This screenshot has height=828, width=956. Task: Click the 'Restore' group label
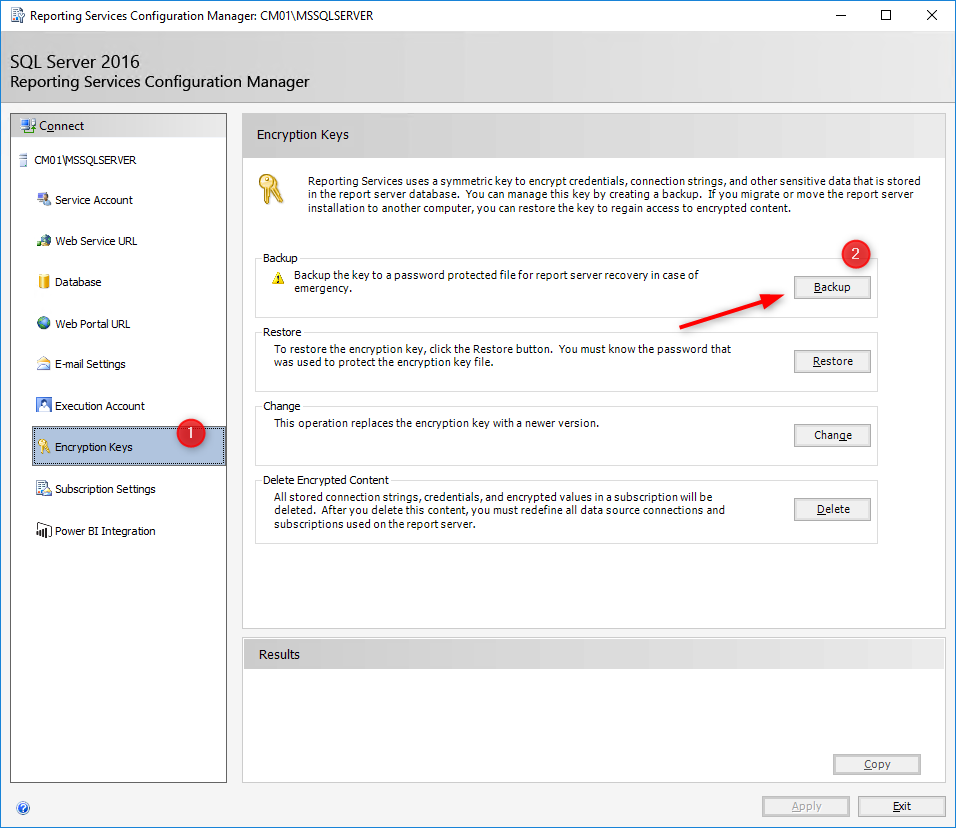tap(282, 332)
